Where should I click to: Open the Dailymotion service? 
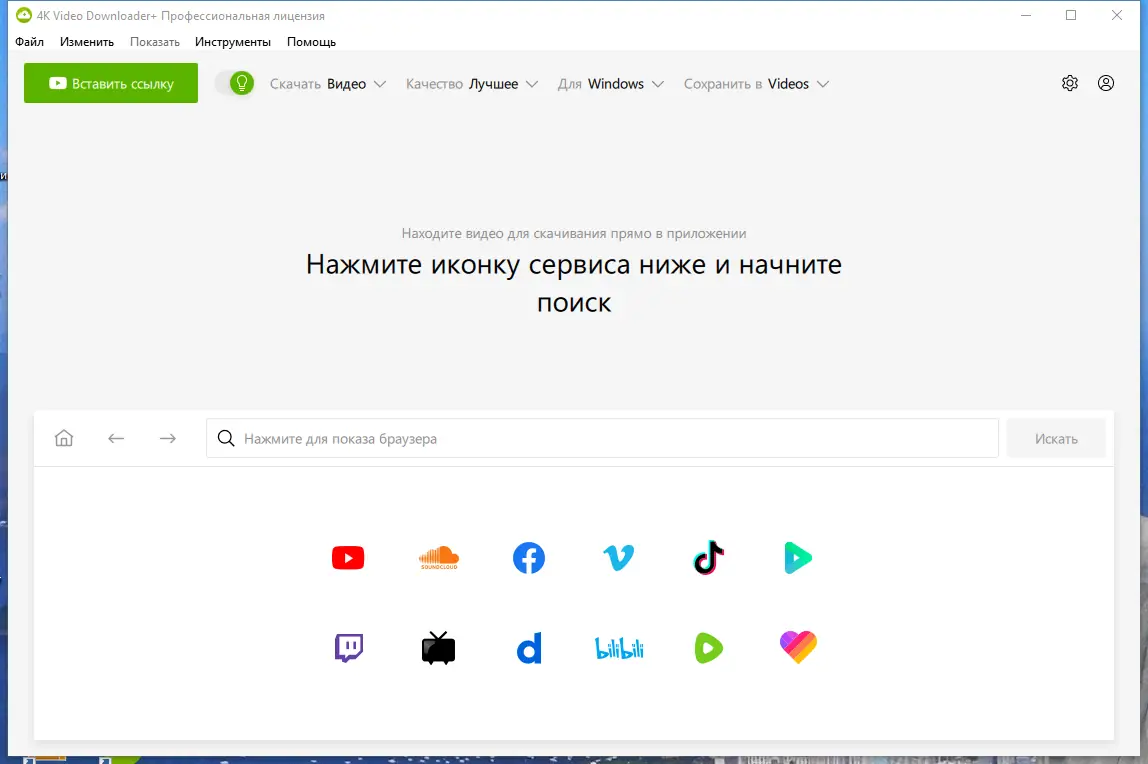click(x=528, y=647)
